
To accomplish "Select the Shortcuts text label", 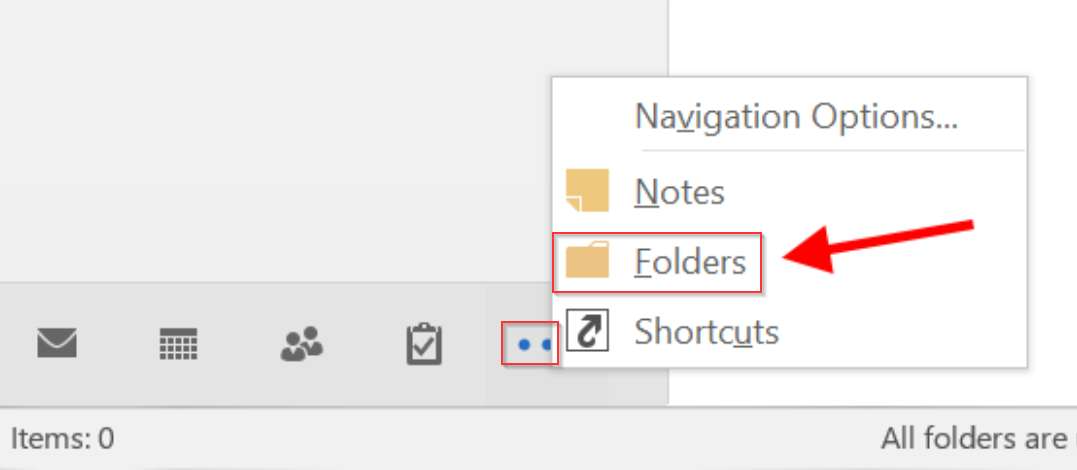I will click(x=707, y=331).
